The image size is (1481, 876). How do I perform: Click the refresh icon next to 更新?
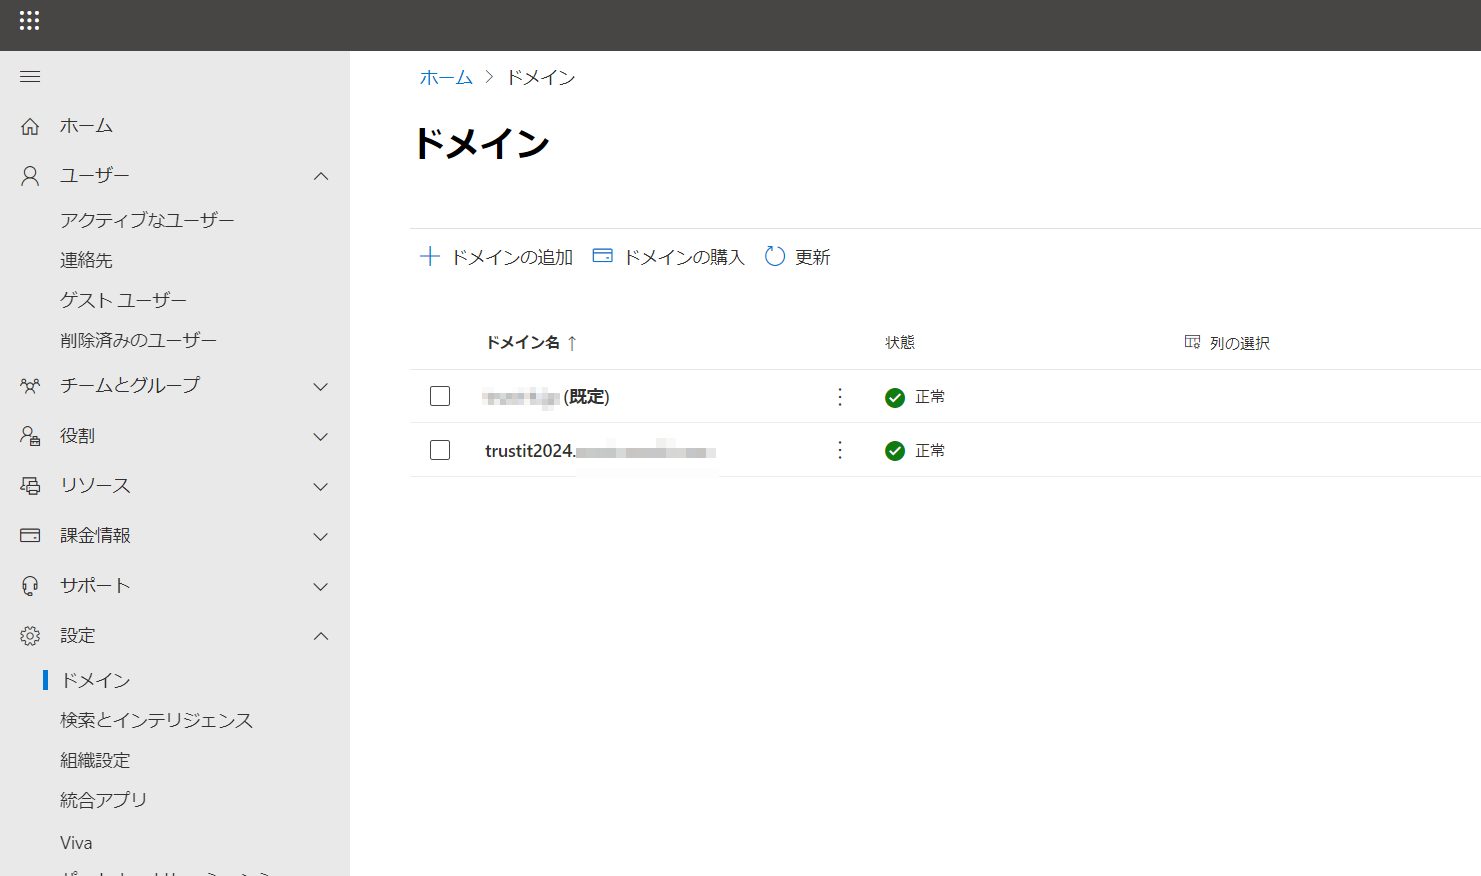coord(774,257)
